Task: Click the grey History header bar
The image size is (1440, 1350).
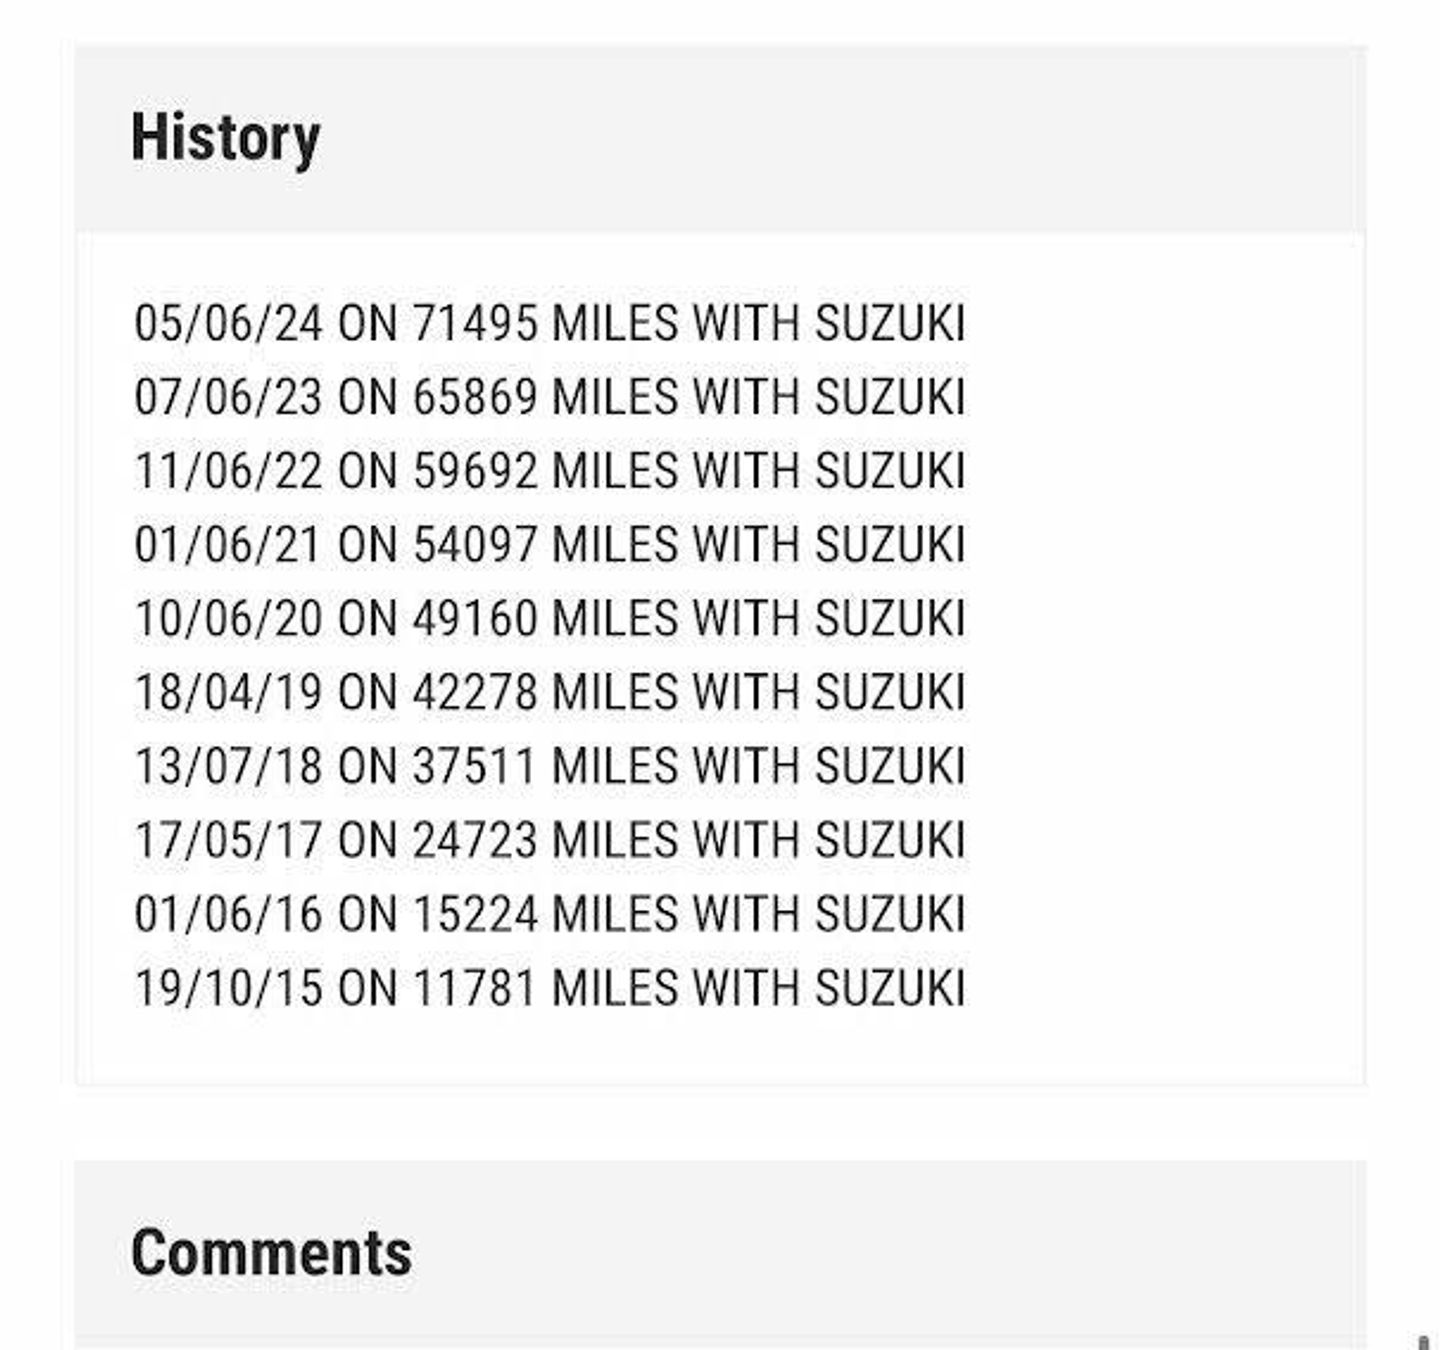Action: pyautogui.click(x=720, y=138)
